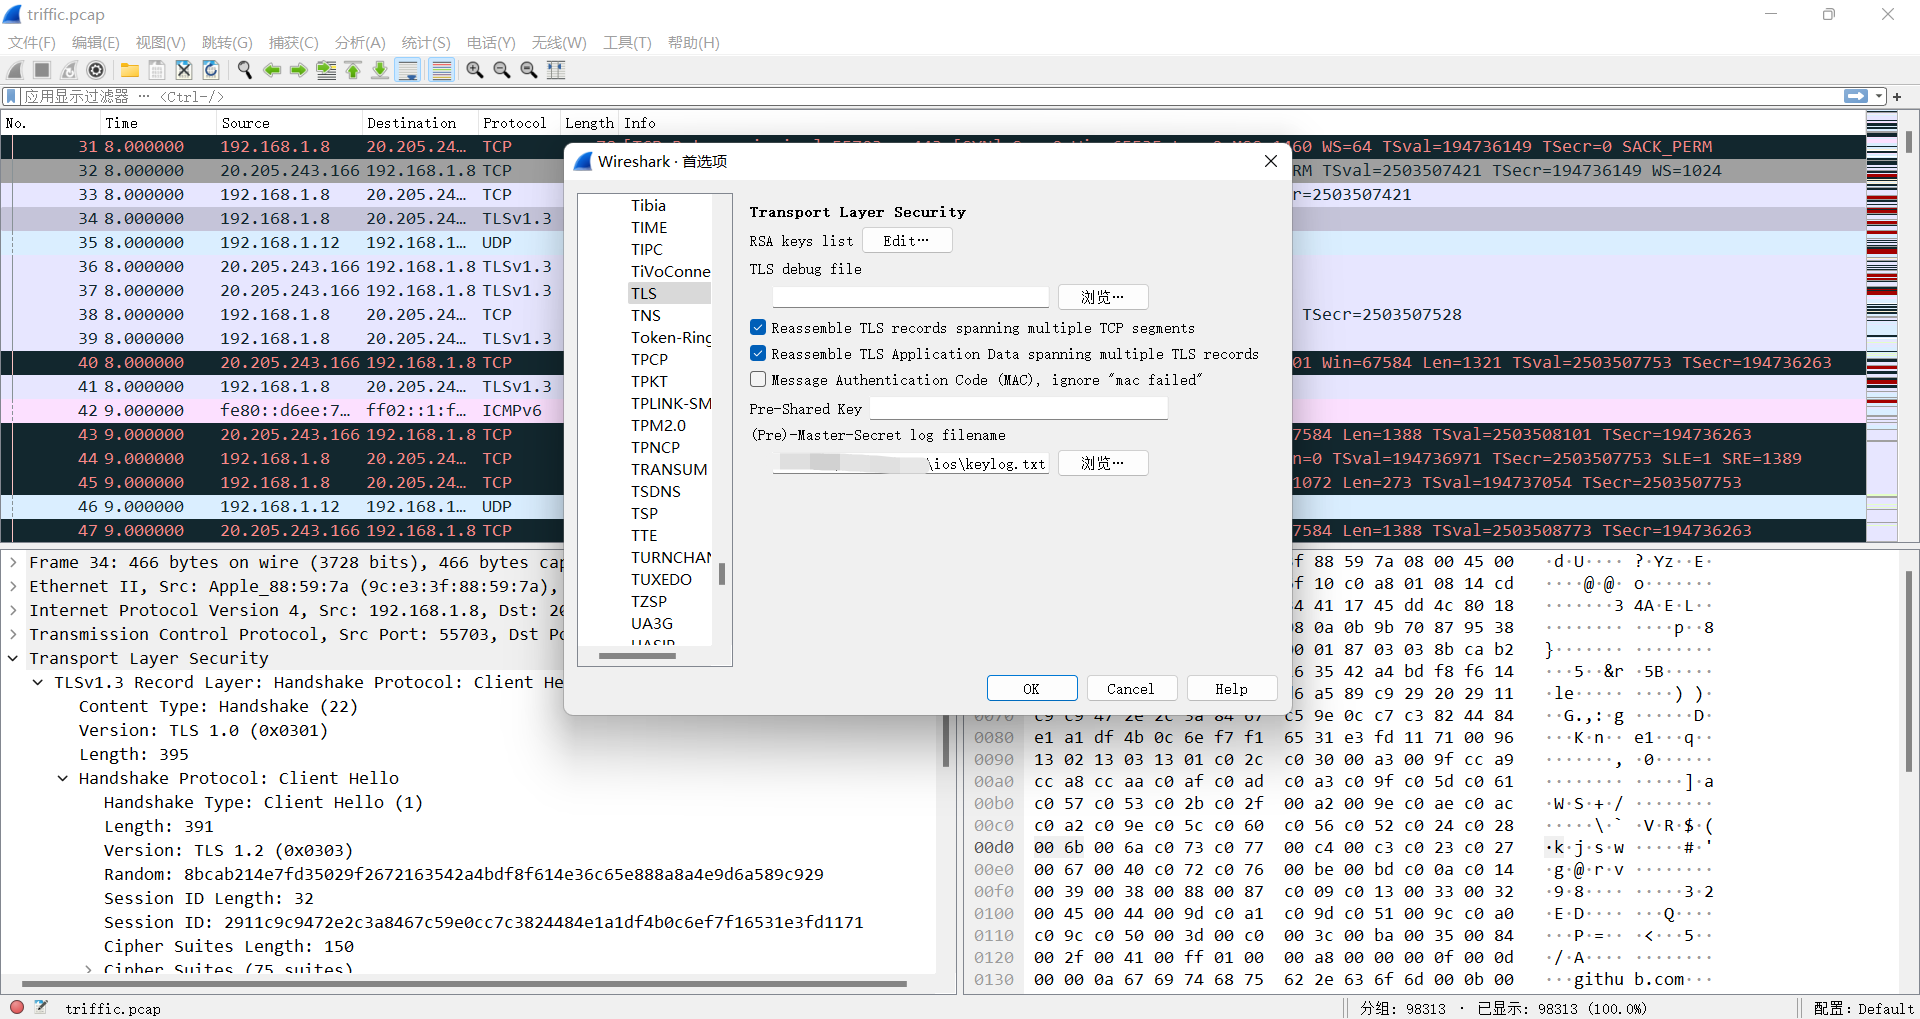This screenshot has height=1019, width=1920.
Task: Click the zoom in magnifier icon
Action: pyautogui.click(x=475, y=70)
